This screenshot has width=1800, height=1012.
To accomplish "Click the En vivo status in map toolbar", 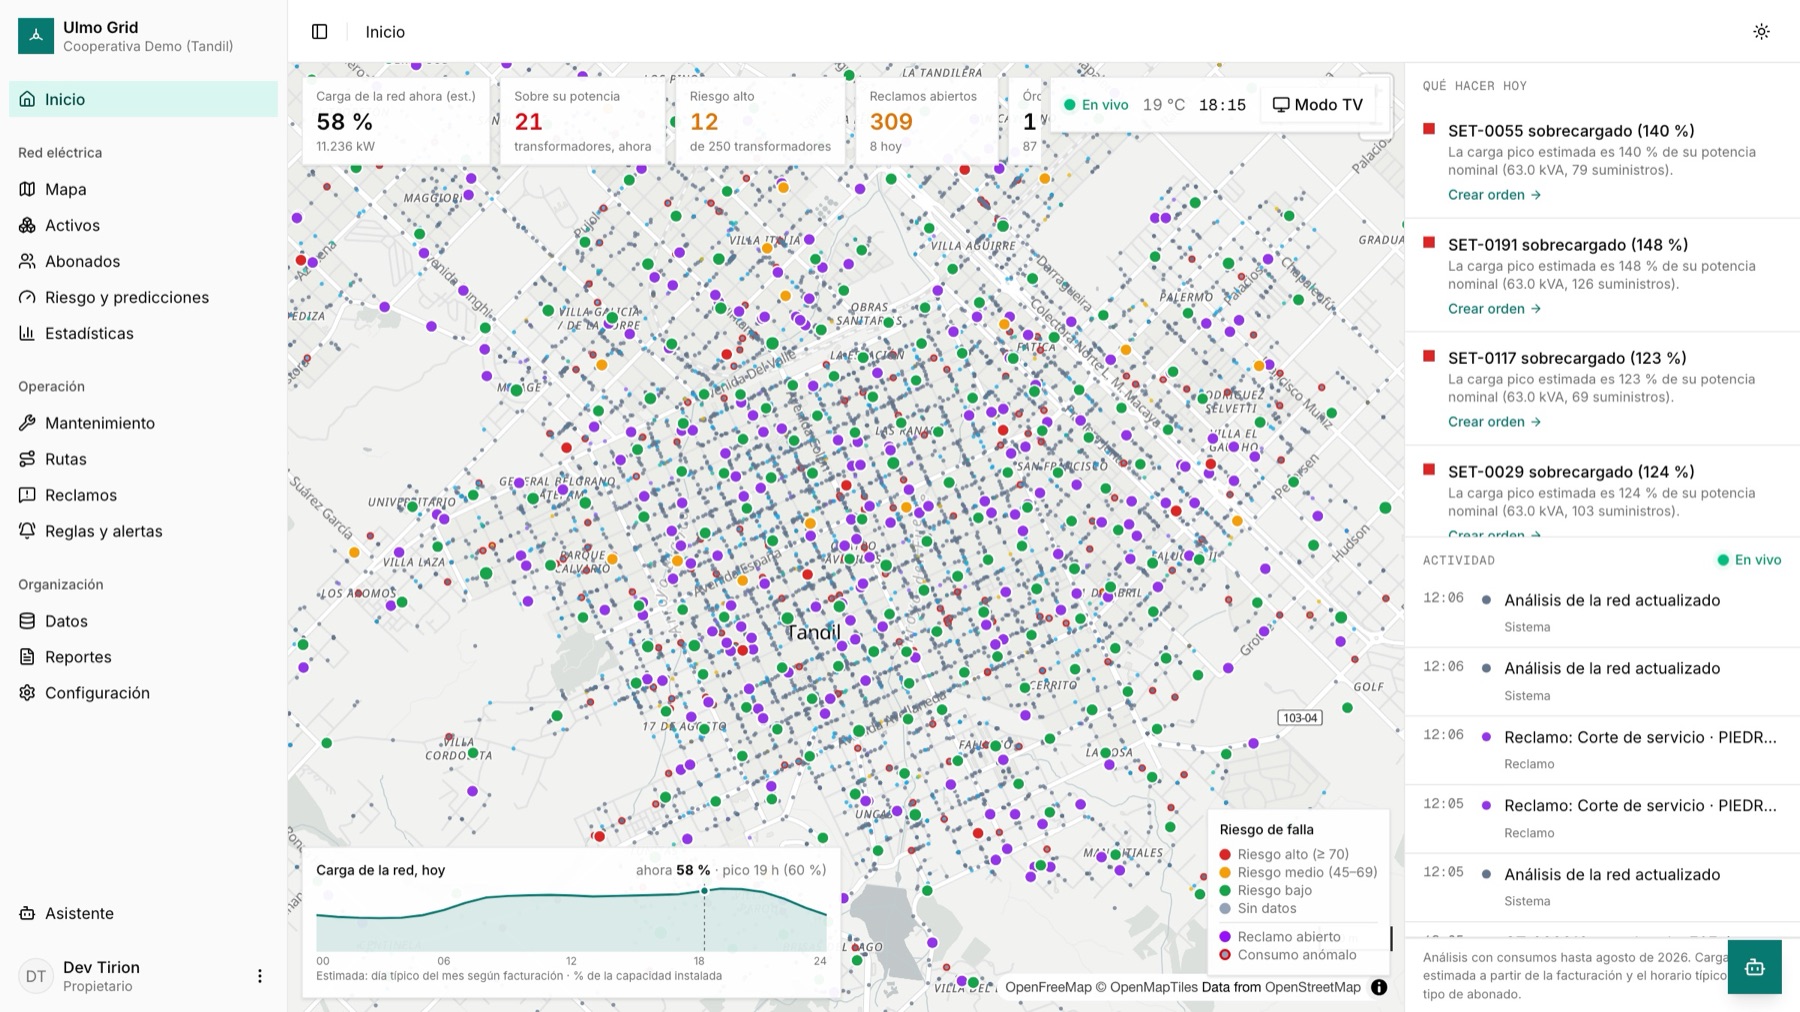I will coord(1096,104).
